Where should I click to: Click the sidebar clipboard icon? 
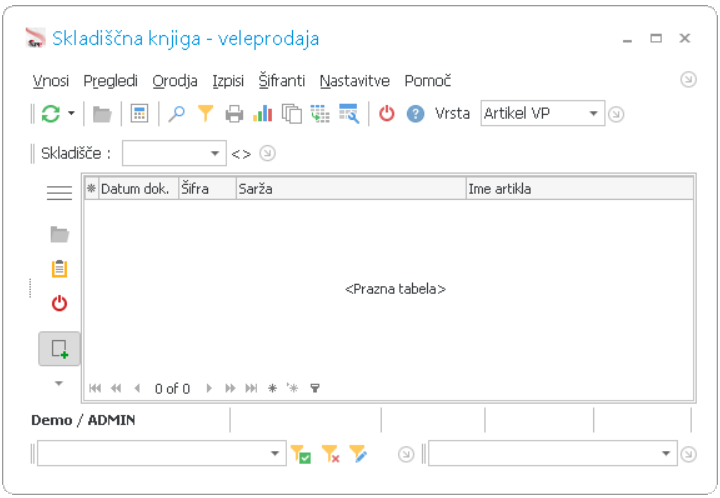[59, 269]
